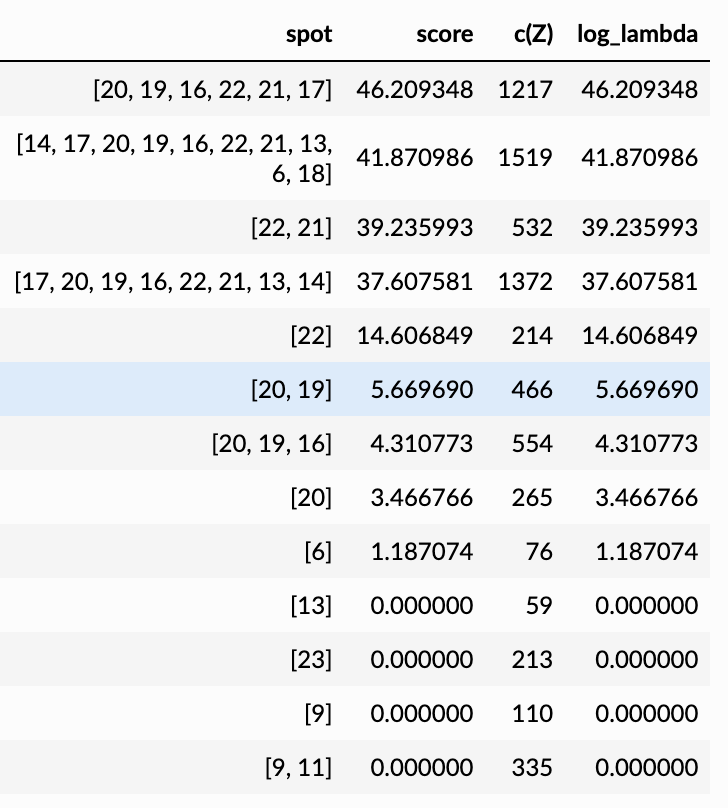728x808 pixels.
Task: Select spot cell [17, 20, 19, 16, 22, 21, 13, 14]
Action: [x=173, y=282]
